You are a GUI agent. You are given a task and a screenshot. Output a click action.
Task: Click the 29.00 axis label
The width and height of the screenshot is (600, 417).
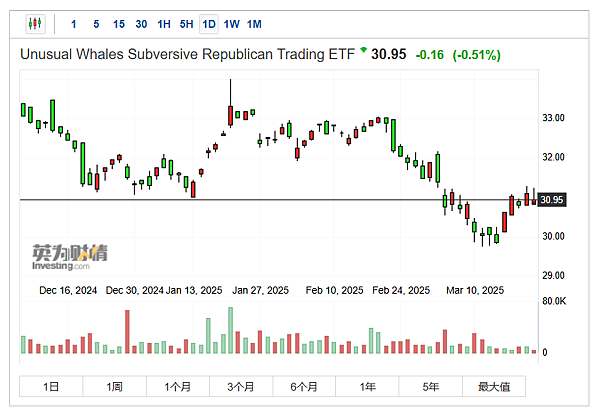click(553, 275)
